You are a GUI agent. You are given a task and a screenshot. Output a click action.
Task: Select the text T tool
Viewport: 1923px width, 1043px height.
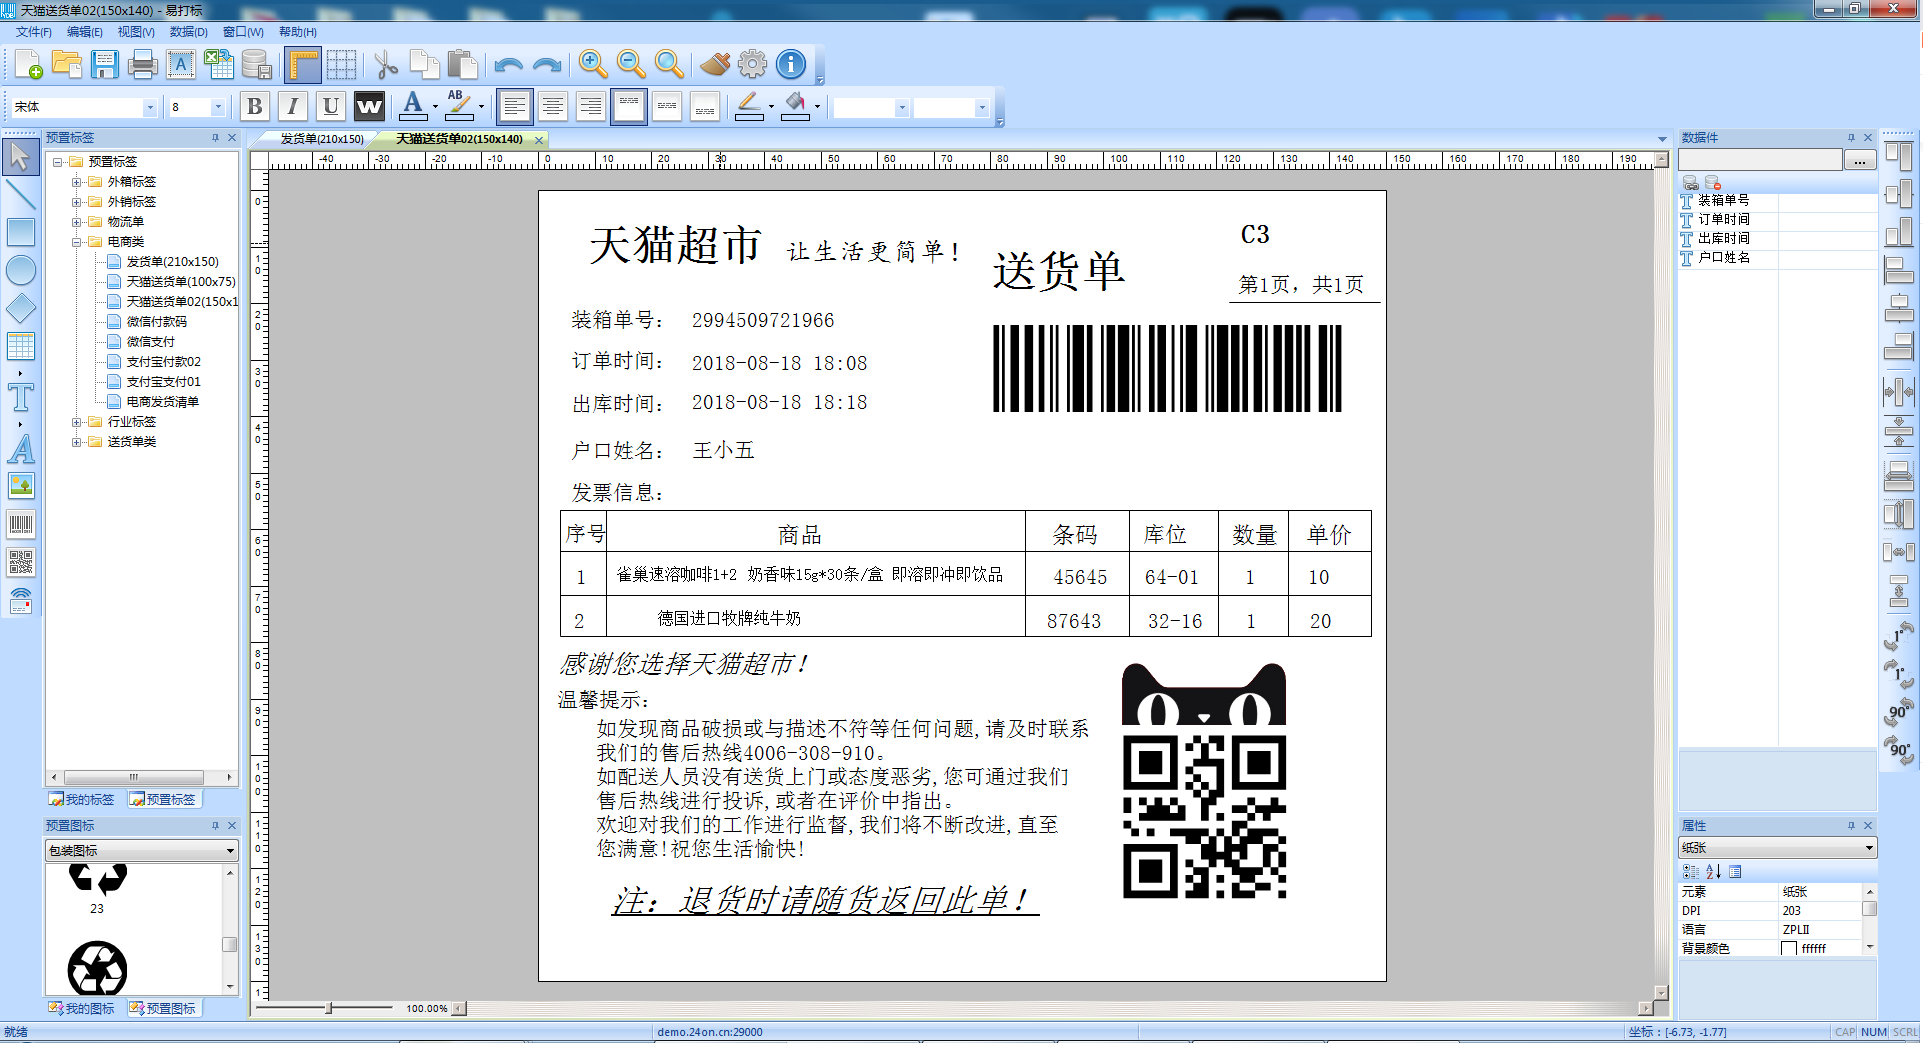20,398
